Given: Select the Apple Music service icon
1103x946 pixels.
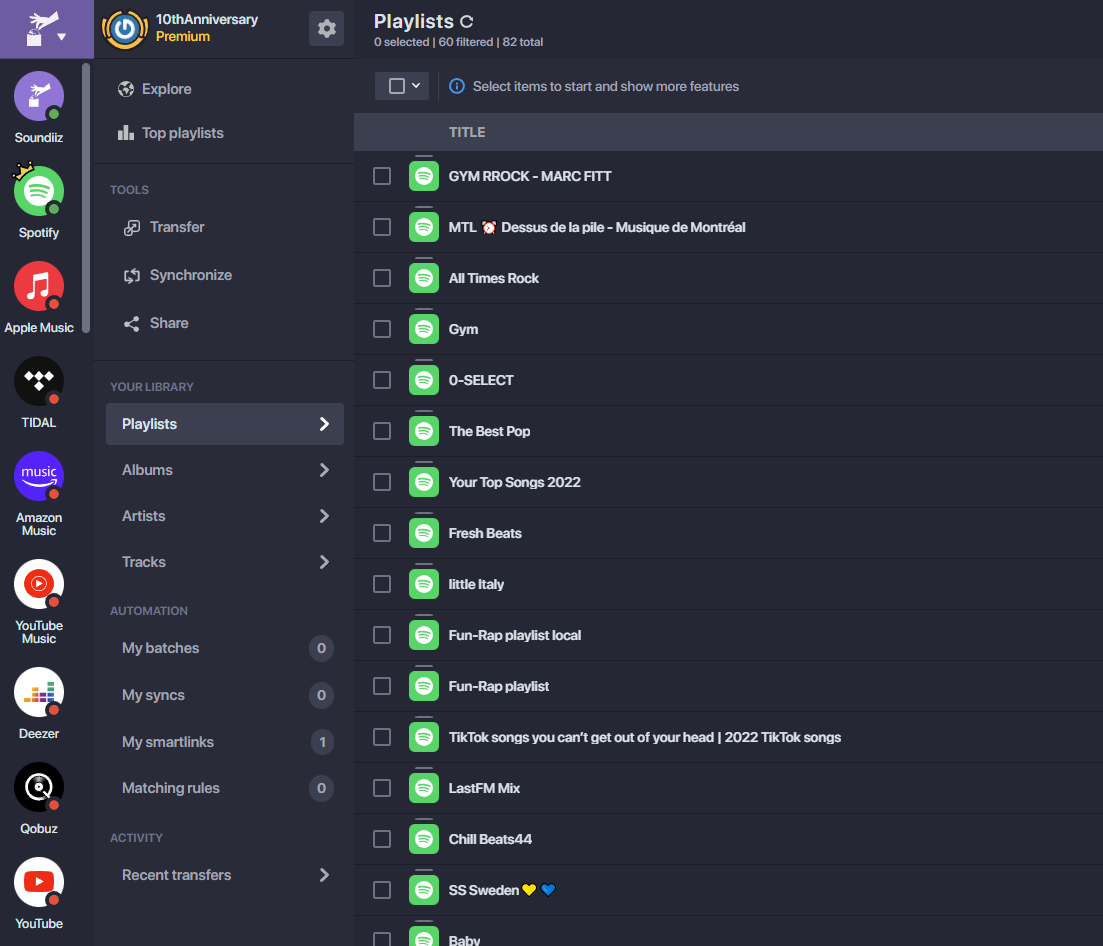Looking at the screenshot, I should [39, 287].
